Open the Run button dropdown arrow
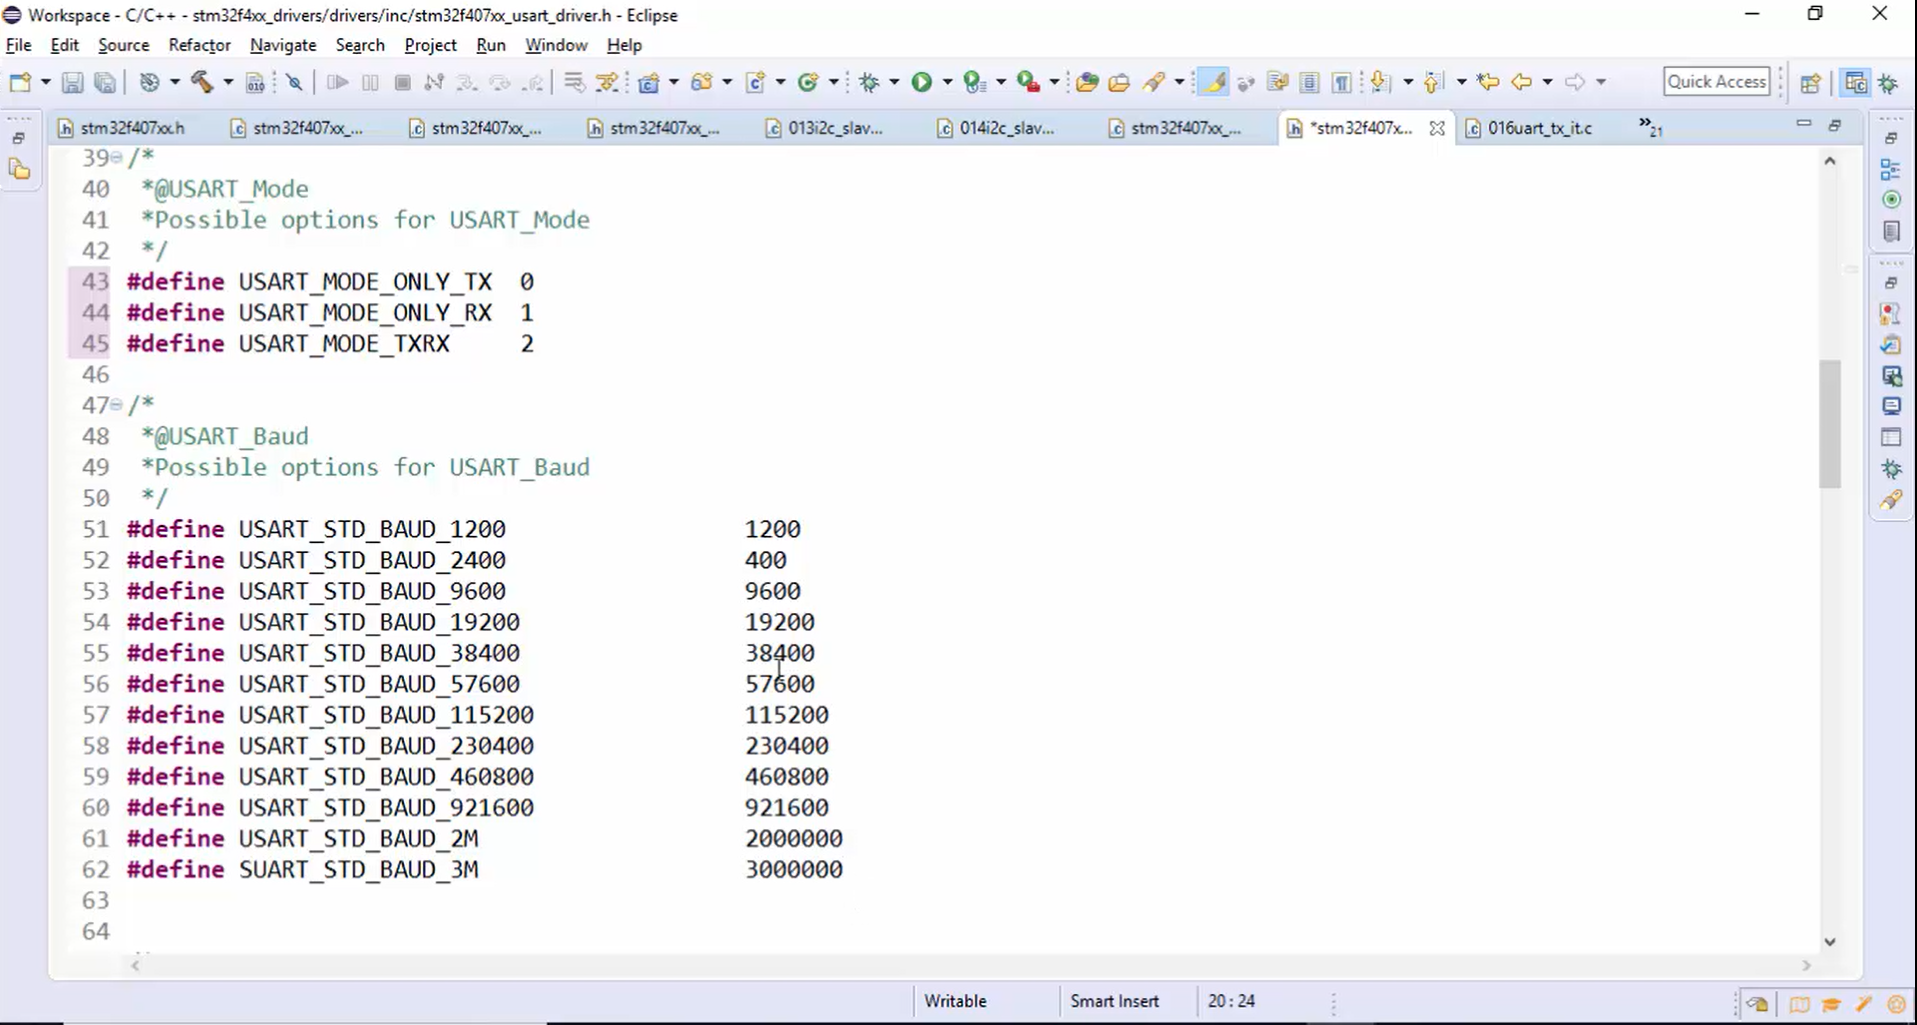This screenshot has width=1917, height=1025. tap(947, 82)
